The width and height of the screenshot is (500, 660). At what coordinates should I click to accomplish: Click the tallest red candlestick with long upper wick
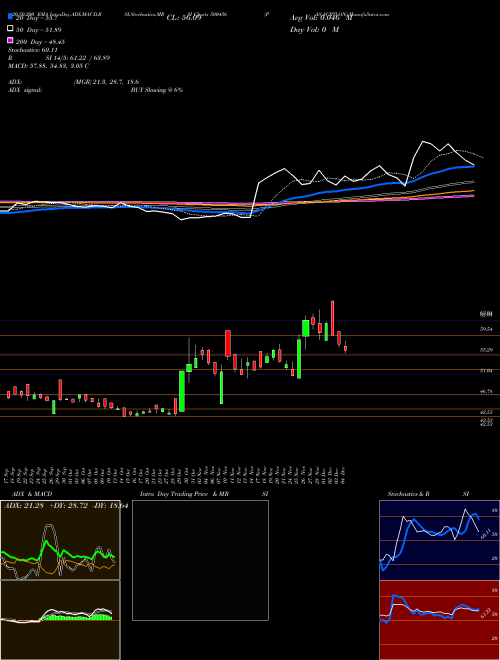[x=332, y=319]
